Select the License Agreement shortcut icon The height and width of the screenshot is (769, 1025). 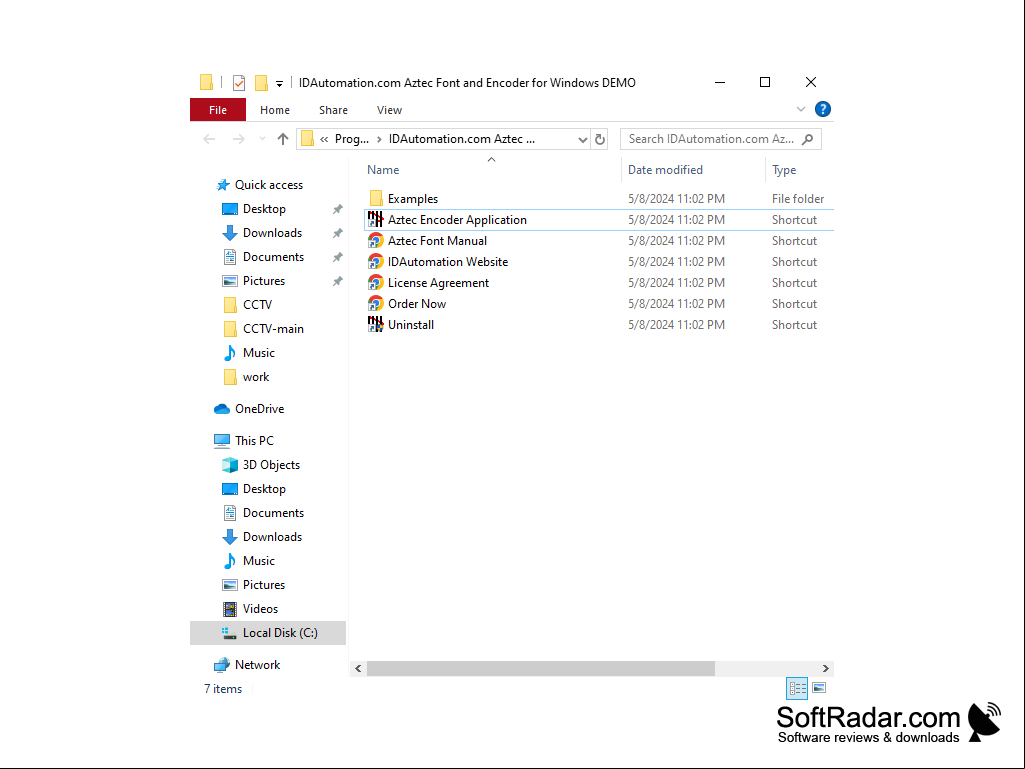tap(375, 282)
